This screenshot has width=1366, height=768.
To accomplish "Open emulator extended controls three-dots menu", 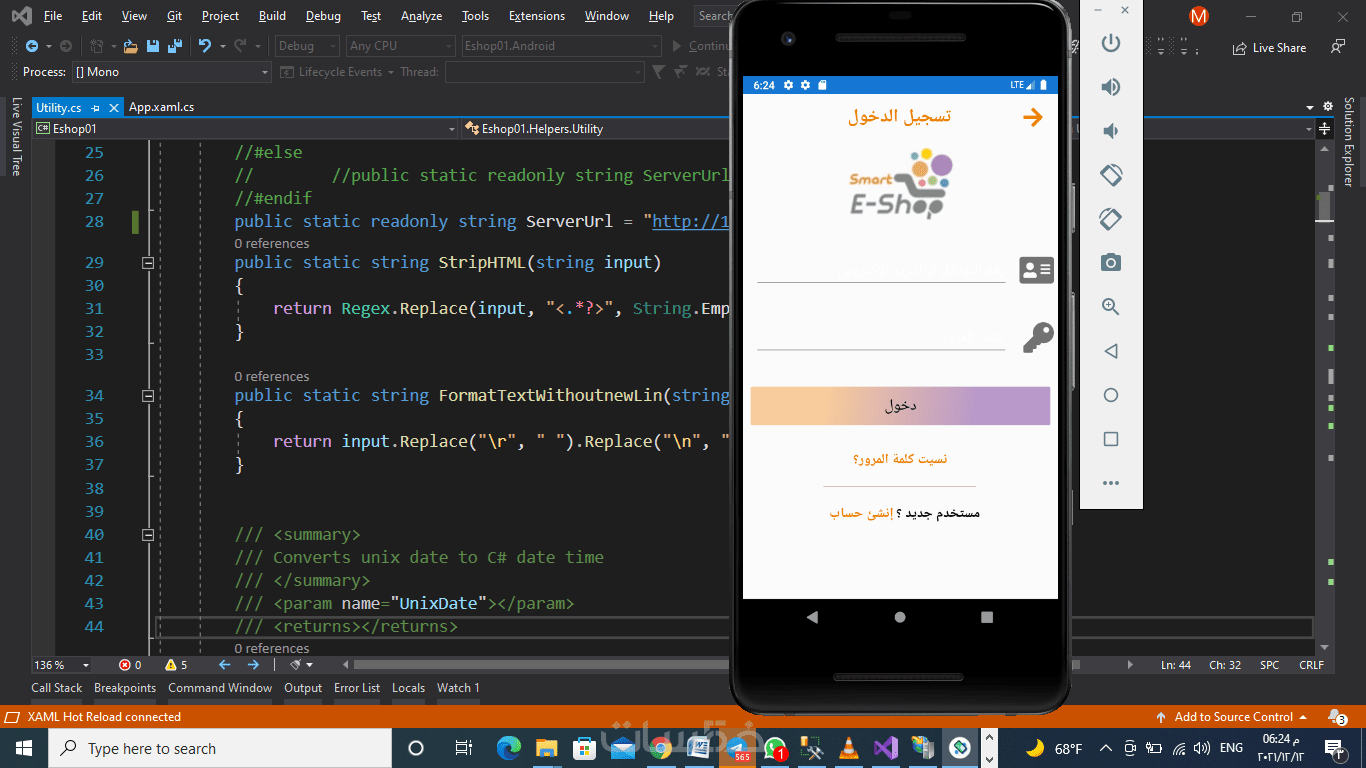I will 1110,483.
